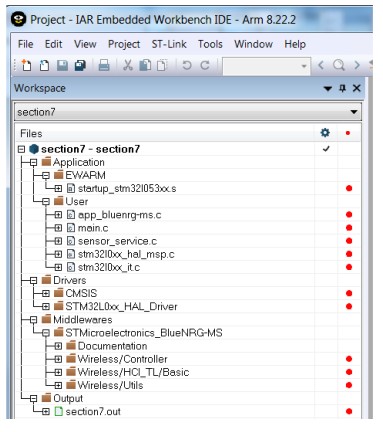This screenshot has height=432, width=383.
Task: Click the EWARM folder icon
Action: click(x=59, y=175)
